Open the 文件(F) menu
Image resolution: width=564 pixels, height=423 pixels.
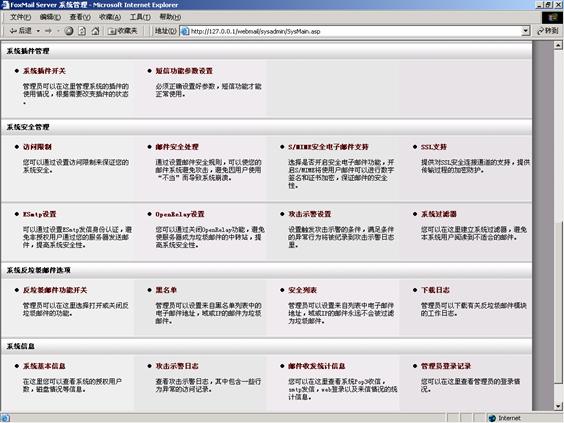click(21, 17)
